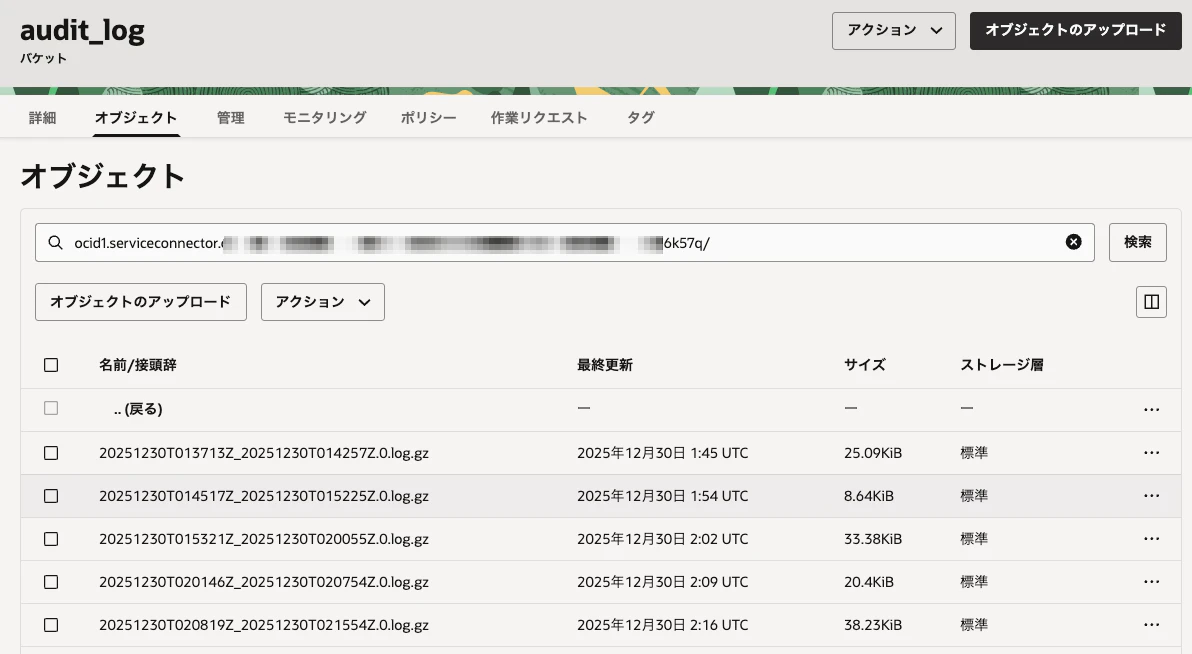Click 標準 storage tier in 8.64KiB row

(x=974, y=496)
